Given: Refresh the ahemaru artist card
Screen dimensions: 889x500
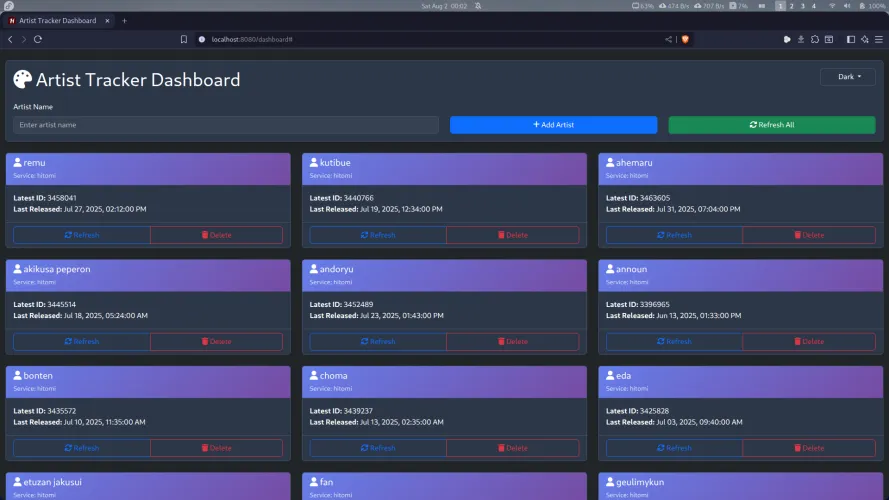Looking at the screenshot, I should pyautogui.click(x=674, y=235).
